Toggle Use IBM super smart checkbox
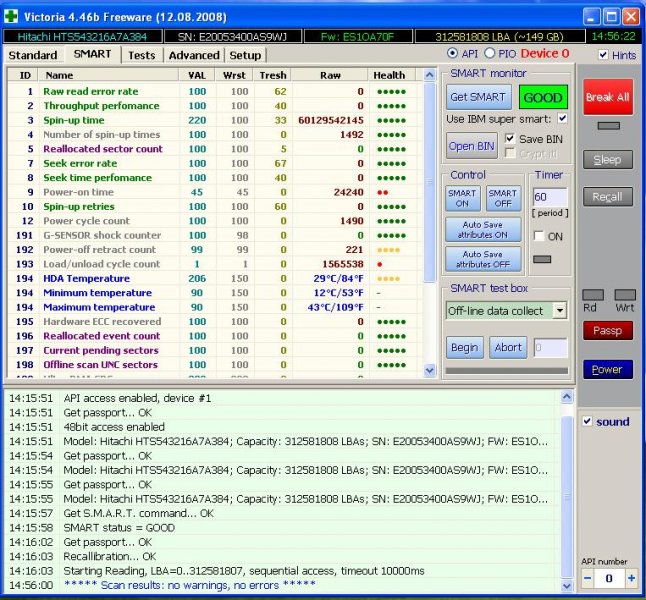This screenshot has height=600, width=646. (562, 120)
